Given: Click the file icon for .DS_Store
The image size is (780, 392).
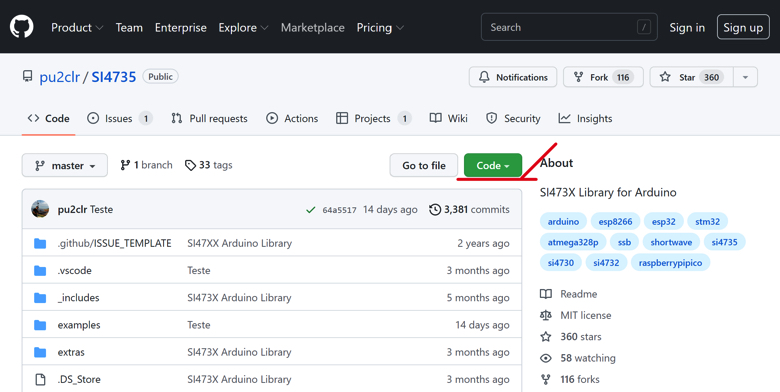Looking at the screenshot, I should click(x=40, y=379).
